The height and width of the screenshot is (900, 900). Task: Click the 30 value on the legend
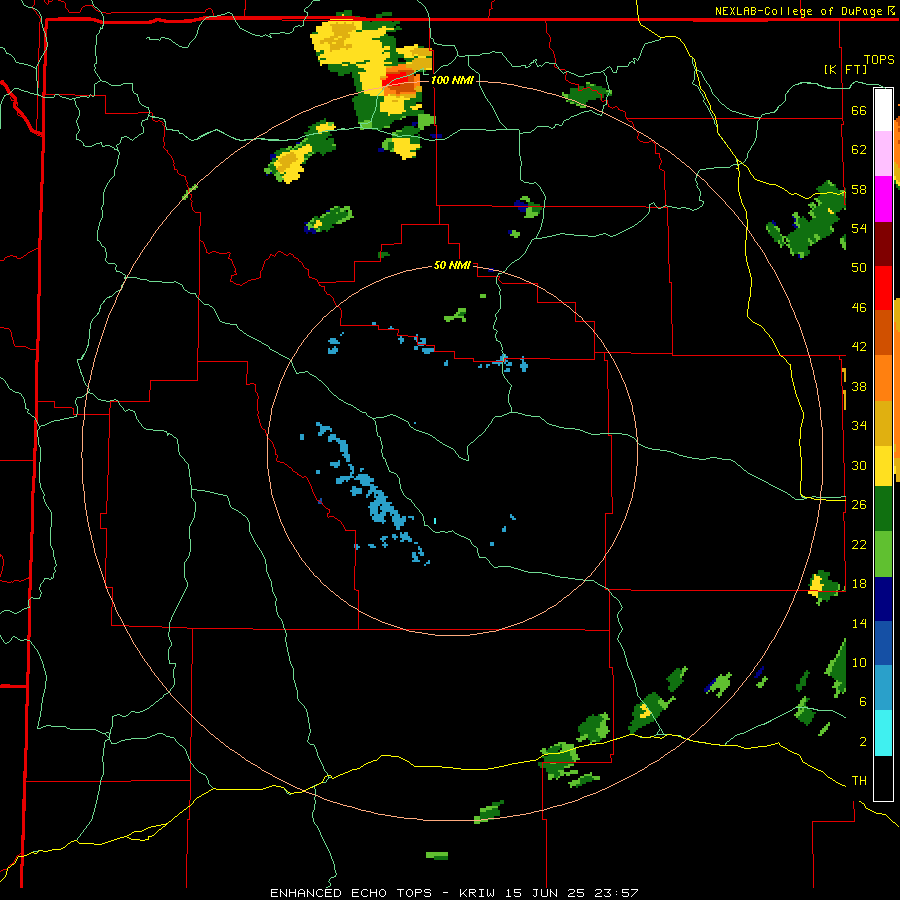[x=859, y=465]
